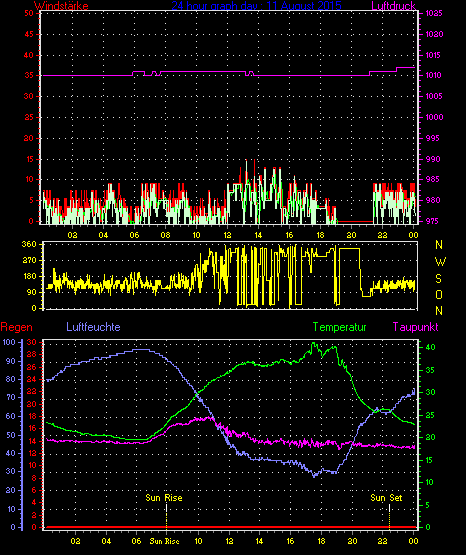Click the red Windstärke axis label
466x555 pixels.
point(61,5)
